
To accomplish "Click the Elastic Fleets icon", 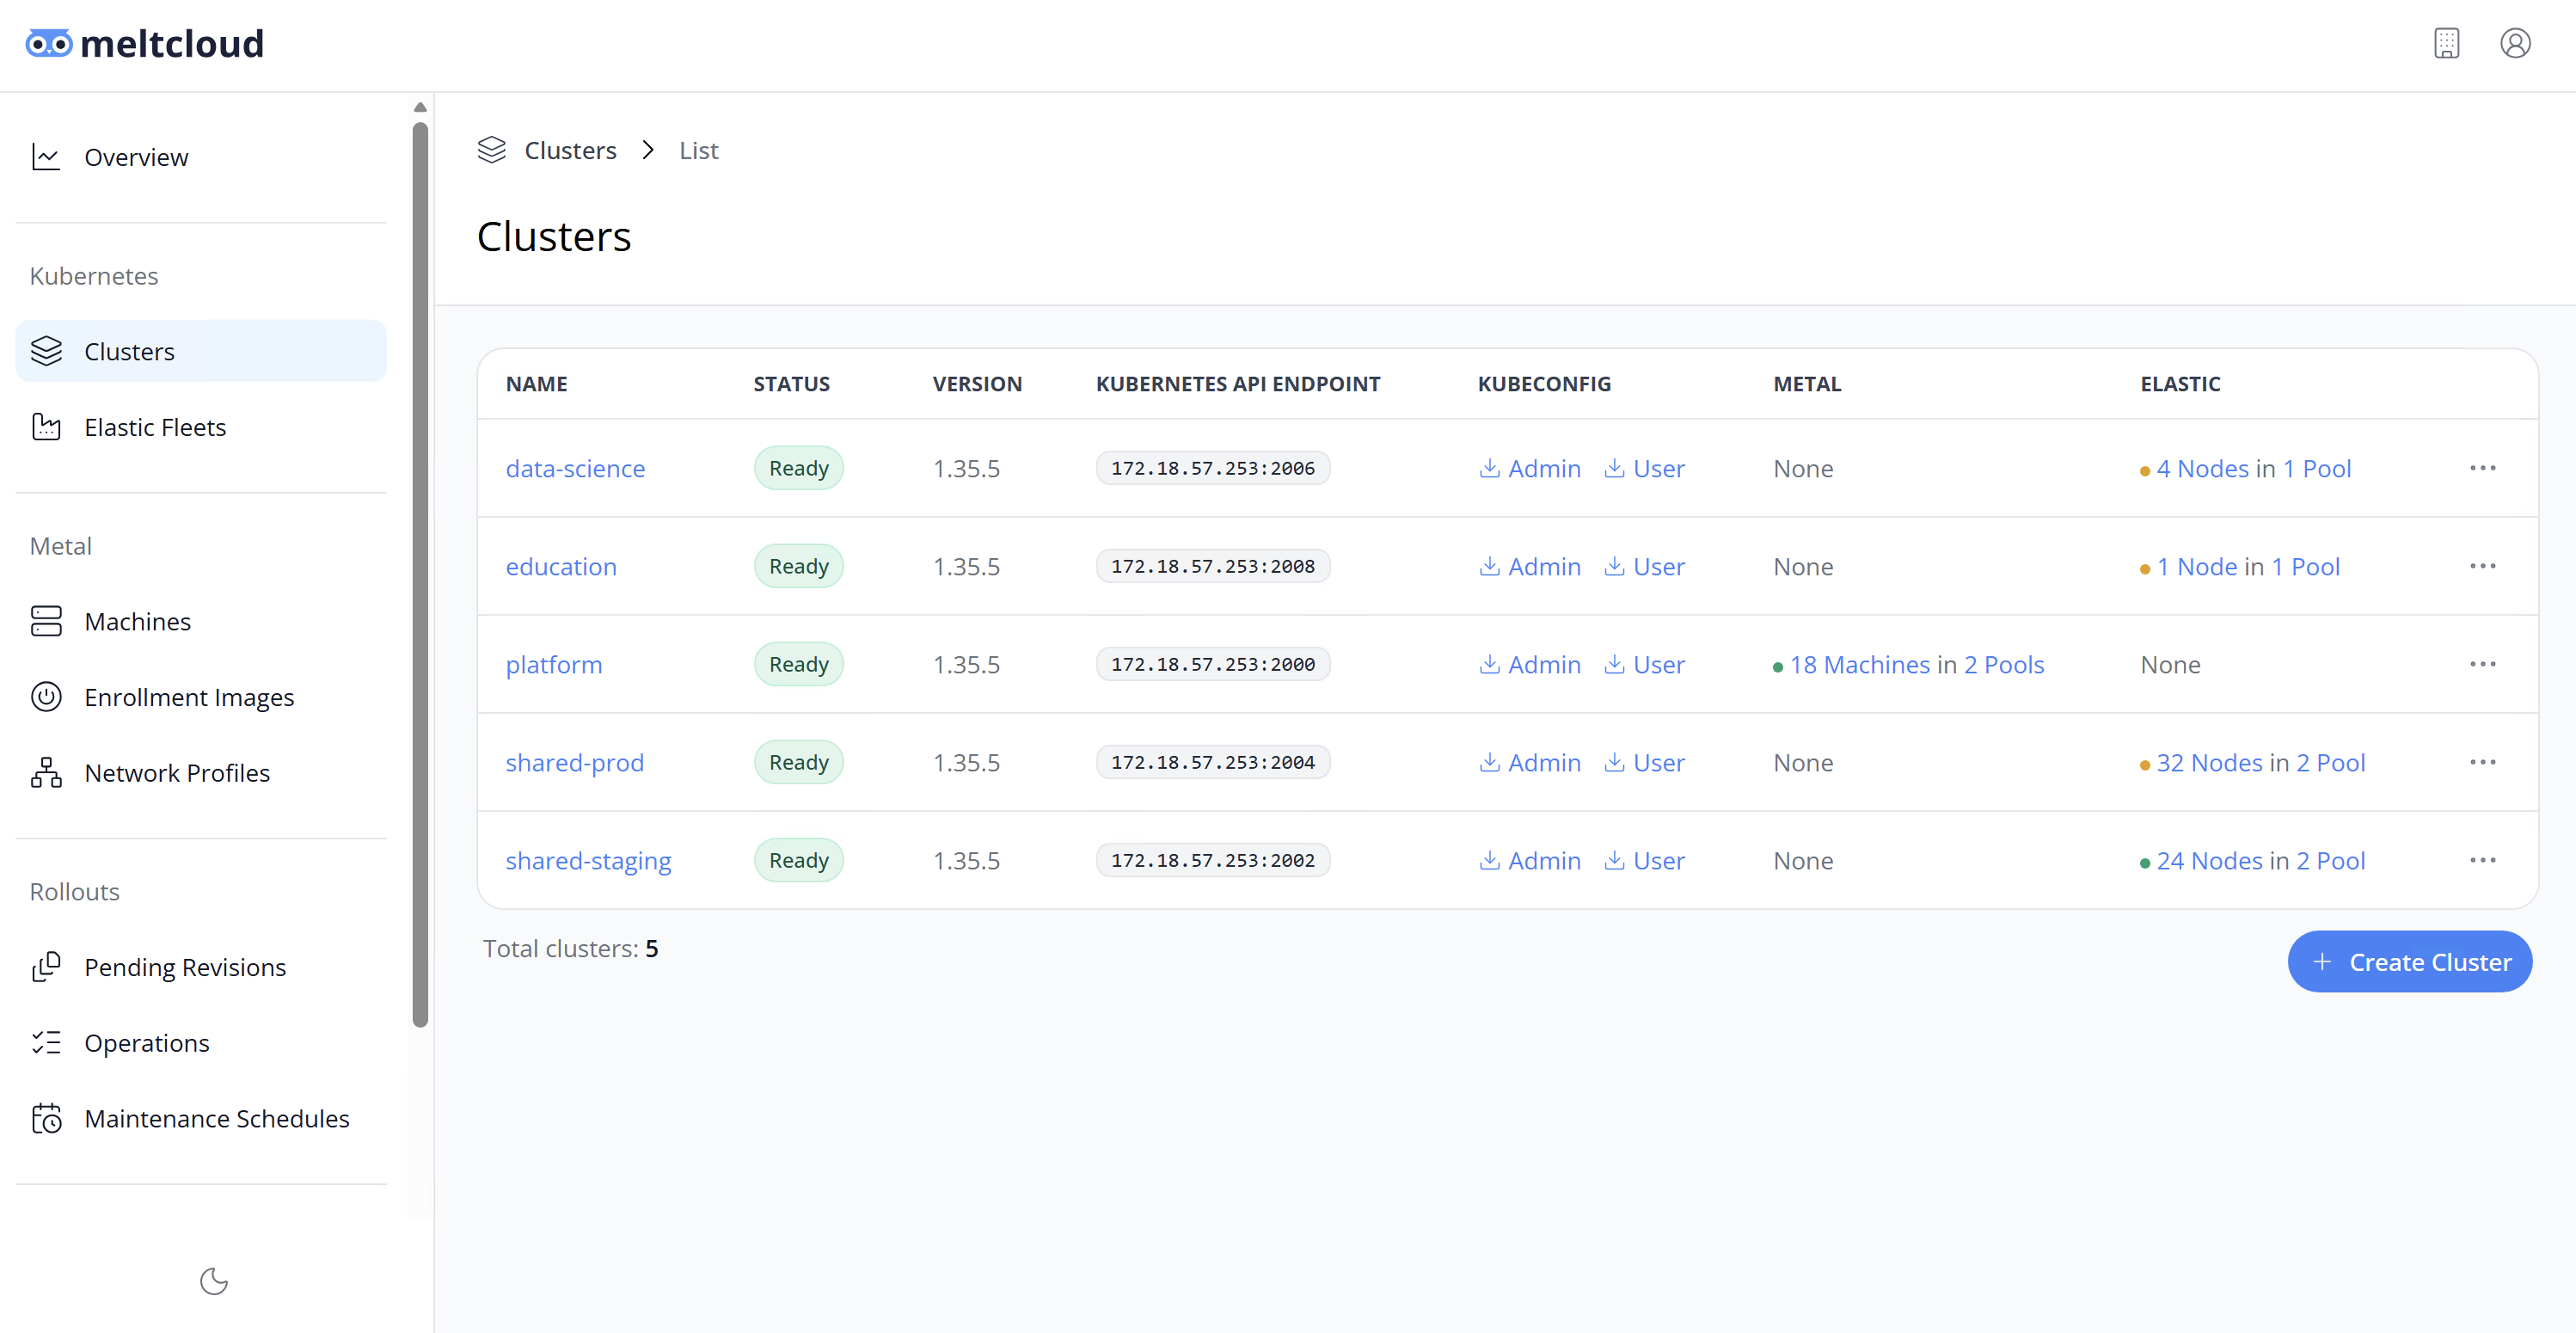I will (x=46, y=427).
